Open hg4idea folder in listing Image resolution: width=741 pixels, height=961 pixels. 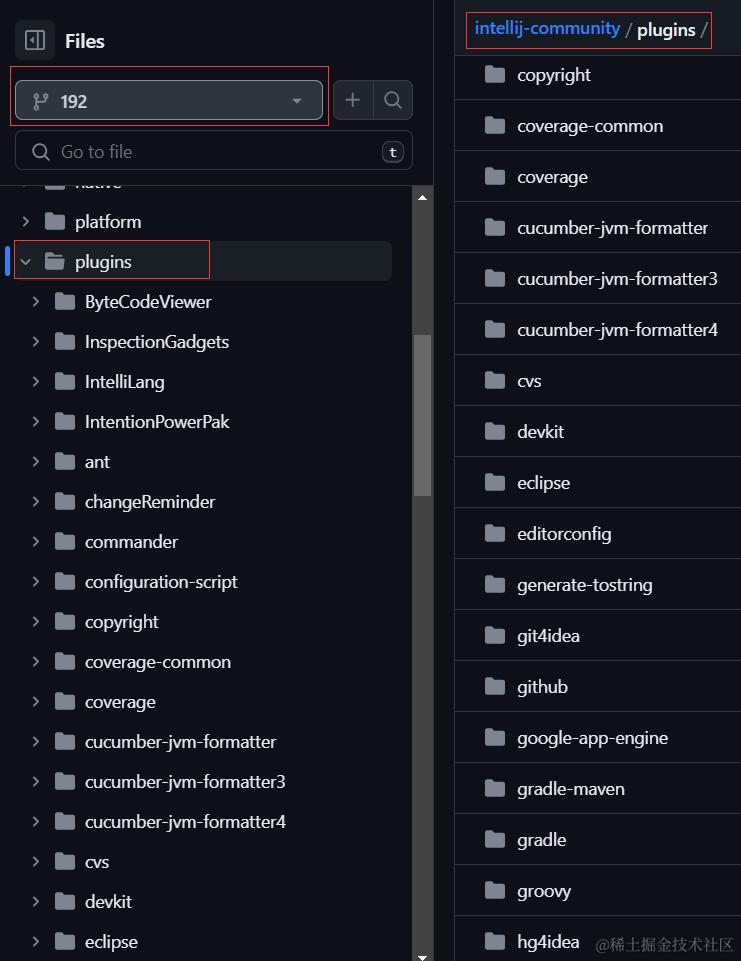coord(548,941)
